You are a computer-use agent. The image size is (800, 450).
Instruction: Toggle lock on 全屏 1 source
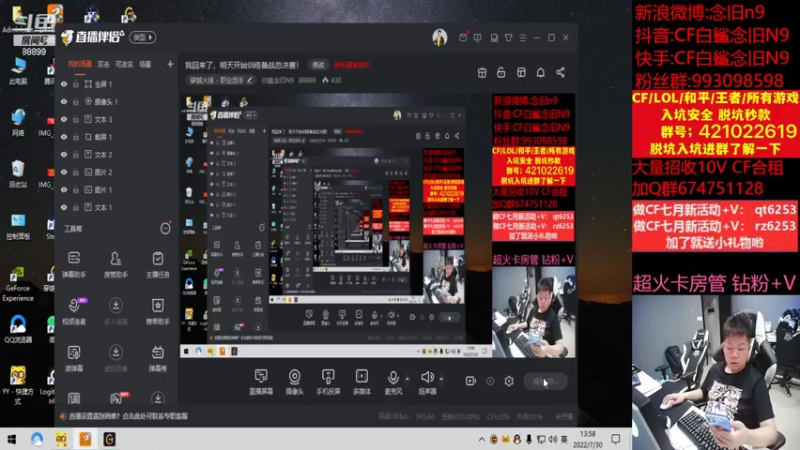[76, 84]
